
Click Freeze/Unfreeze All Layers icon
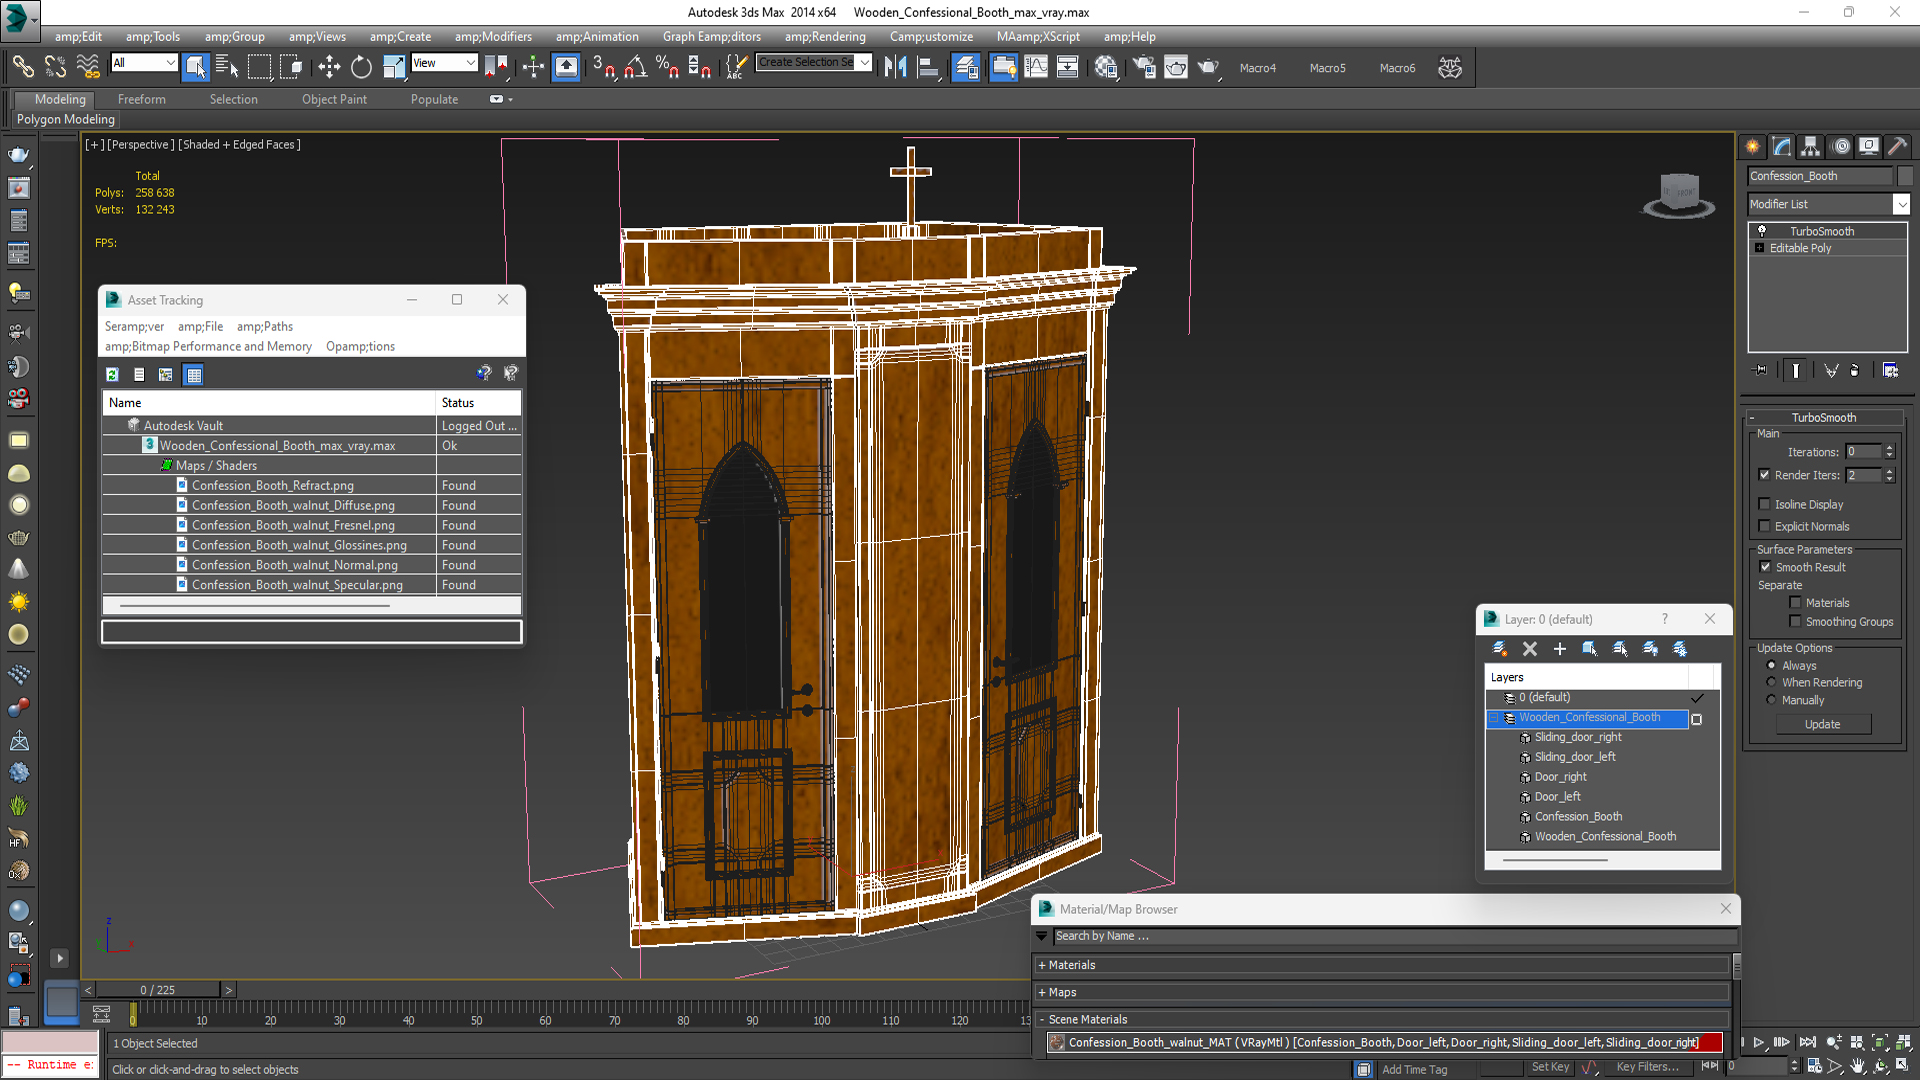coord(1680,648)
